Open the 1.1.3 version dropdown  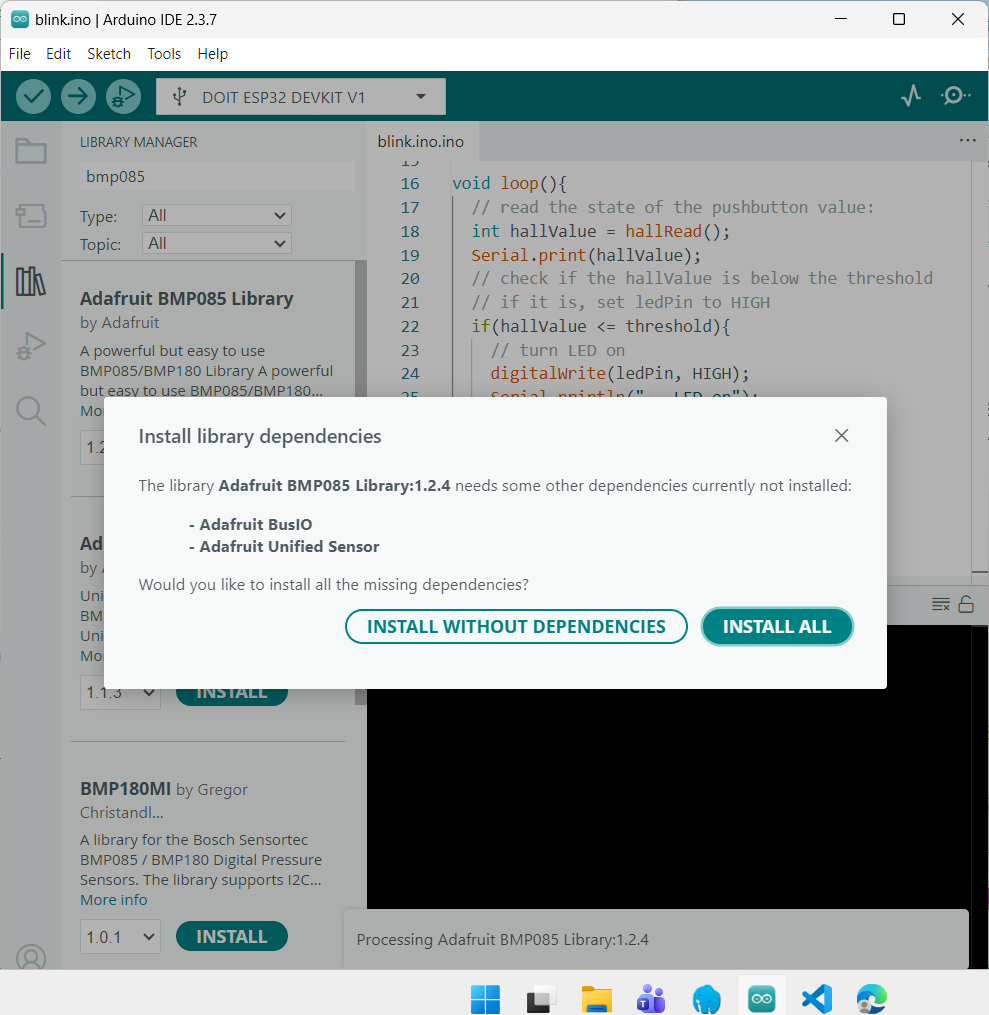[120, 693]
